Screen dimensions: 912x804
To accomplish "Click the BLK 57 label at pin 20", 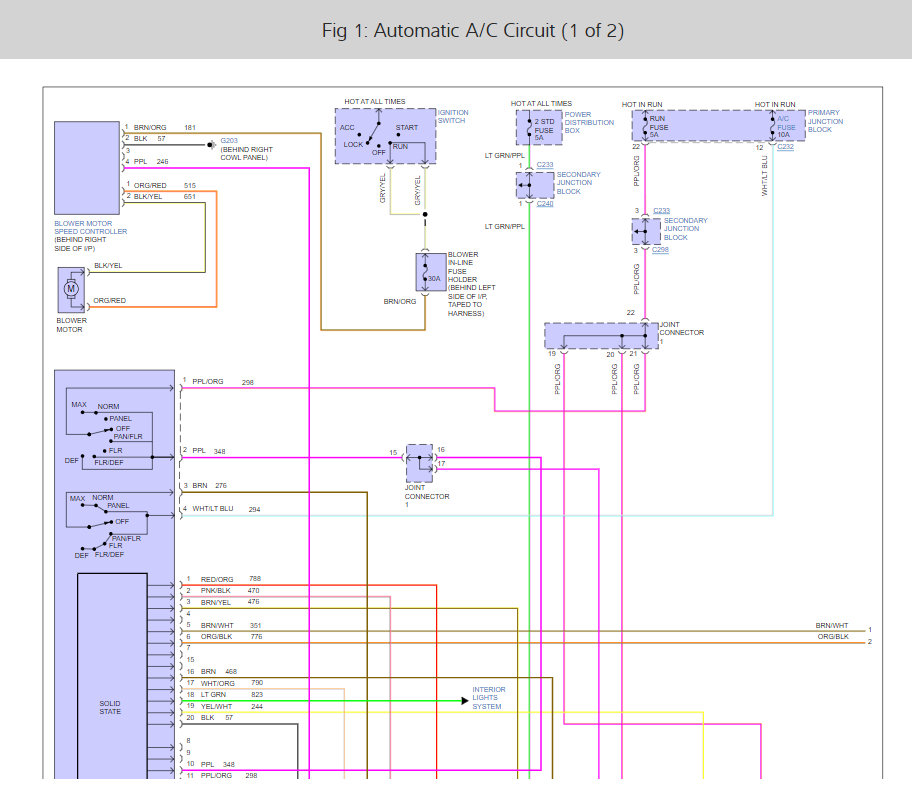I will (x=216, y=718).
